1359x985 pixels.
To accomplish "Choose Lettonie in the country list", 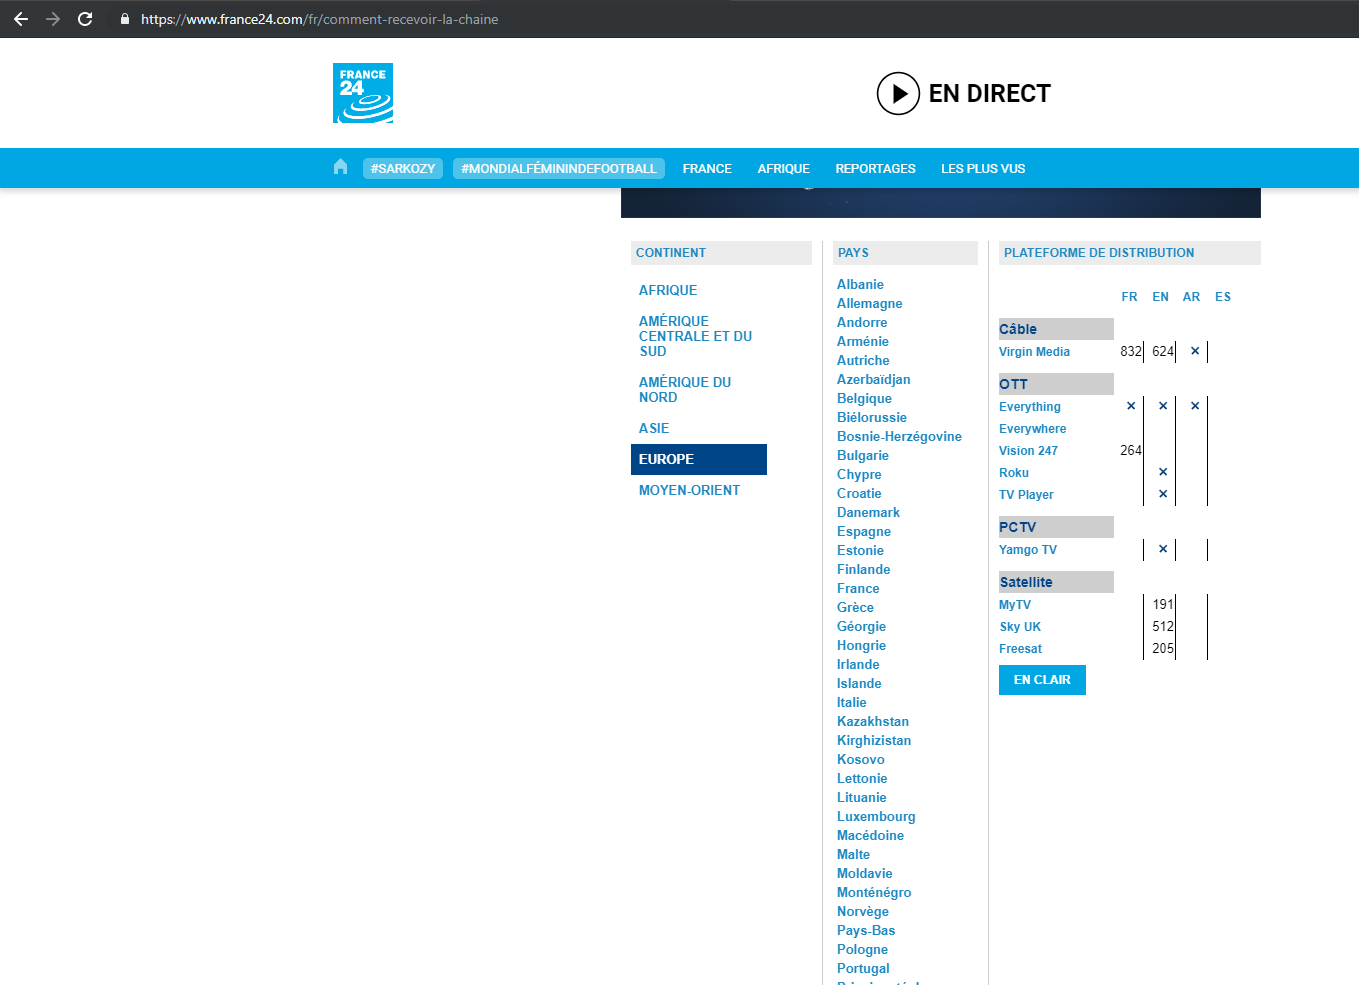I will point(862,778).
